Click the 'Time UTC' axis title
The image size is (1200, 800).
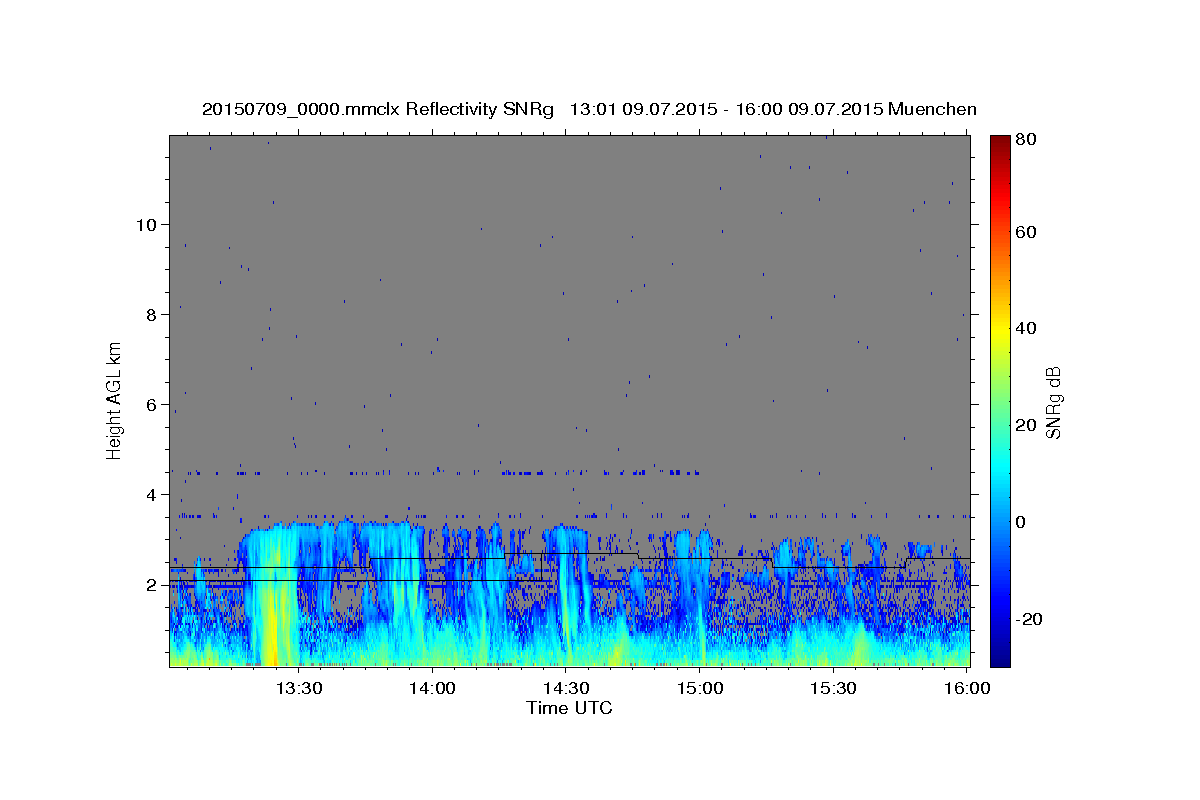(x=569, y=708)
